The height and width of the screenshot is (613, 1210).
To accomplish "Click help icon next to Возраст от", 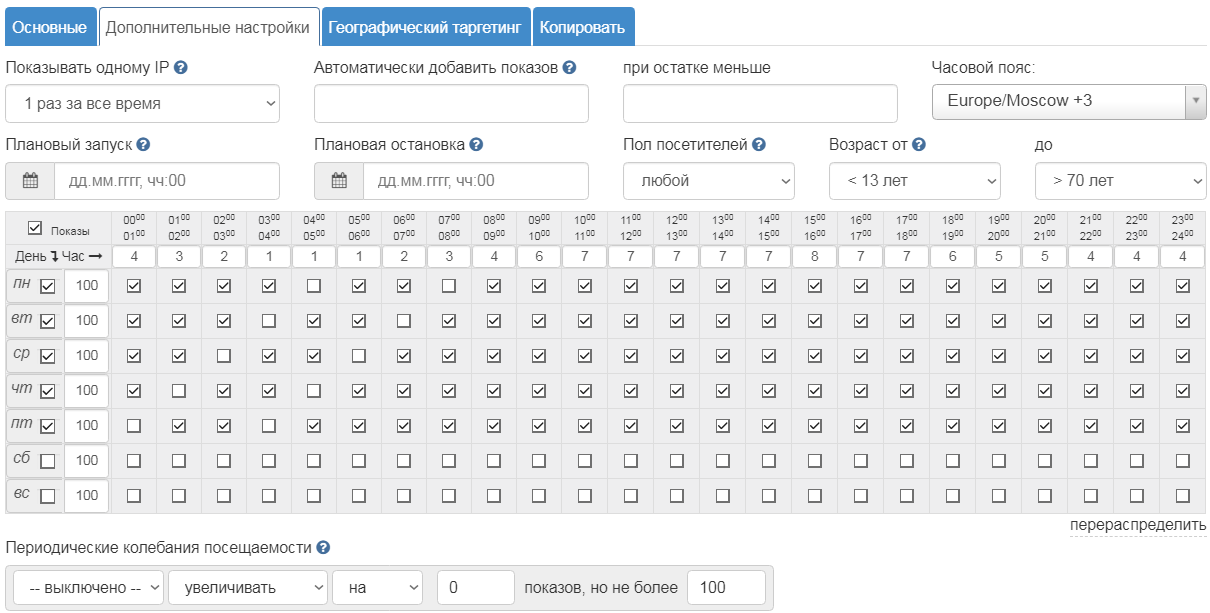I will point(918,145).
